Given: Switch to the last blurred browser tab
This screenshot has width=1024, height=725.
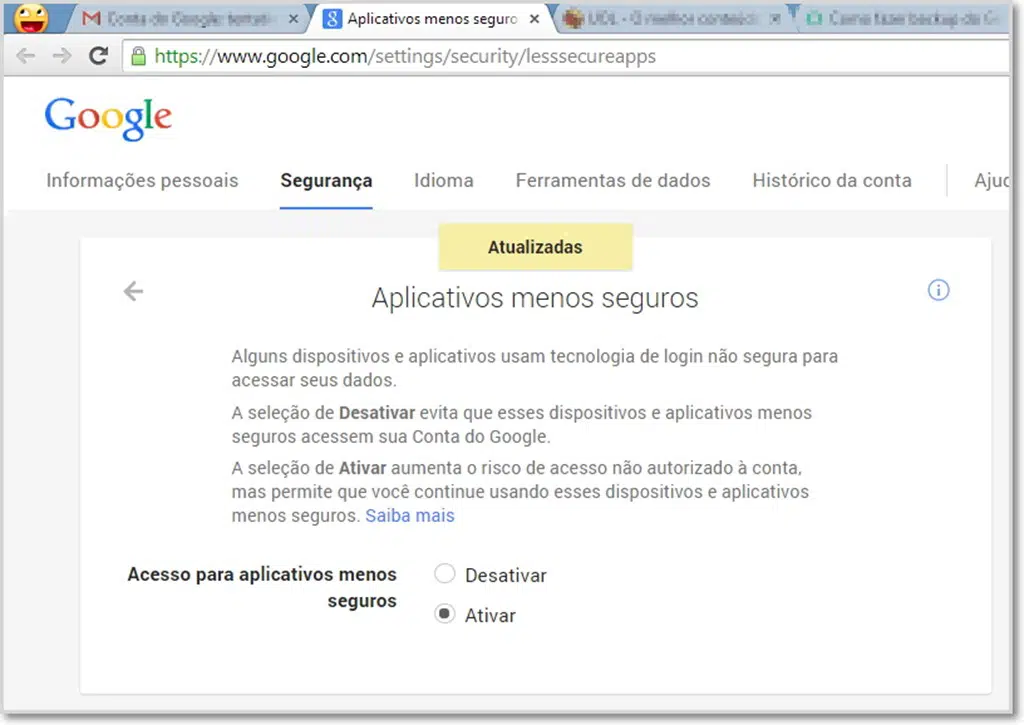Looking at the screenshot, I should click(x=904, y=19).
